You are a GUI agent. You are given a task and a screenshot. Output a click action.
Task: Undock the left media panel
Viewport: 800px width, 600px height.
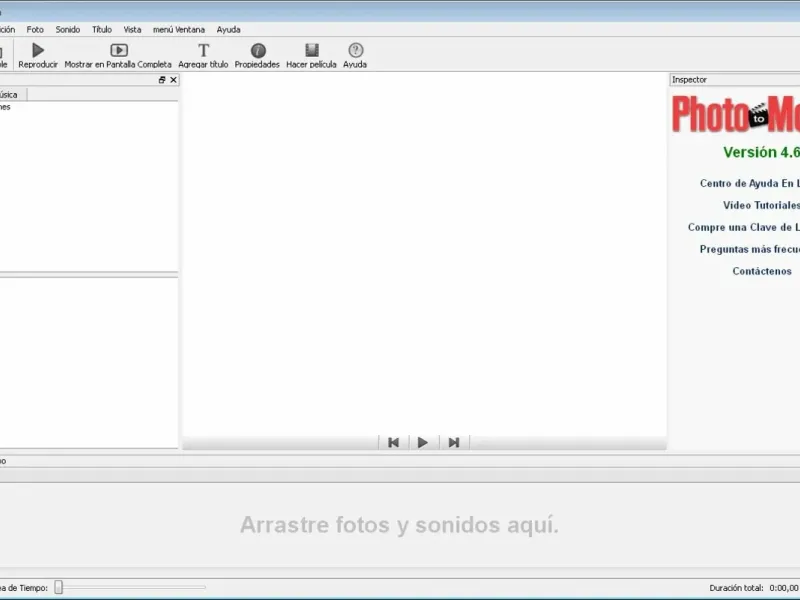pos(162,80)
